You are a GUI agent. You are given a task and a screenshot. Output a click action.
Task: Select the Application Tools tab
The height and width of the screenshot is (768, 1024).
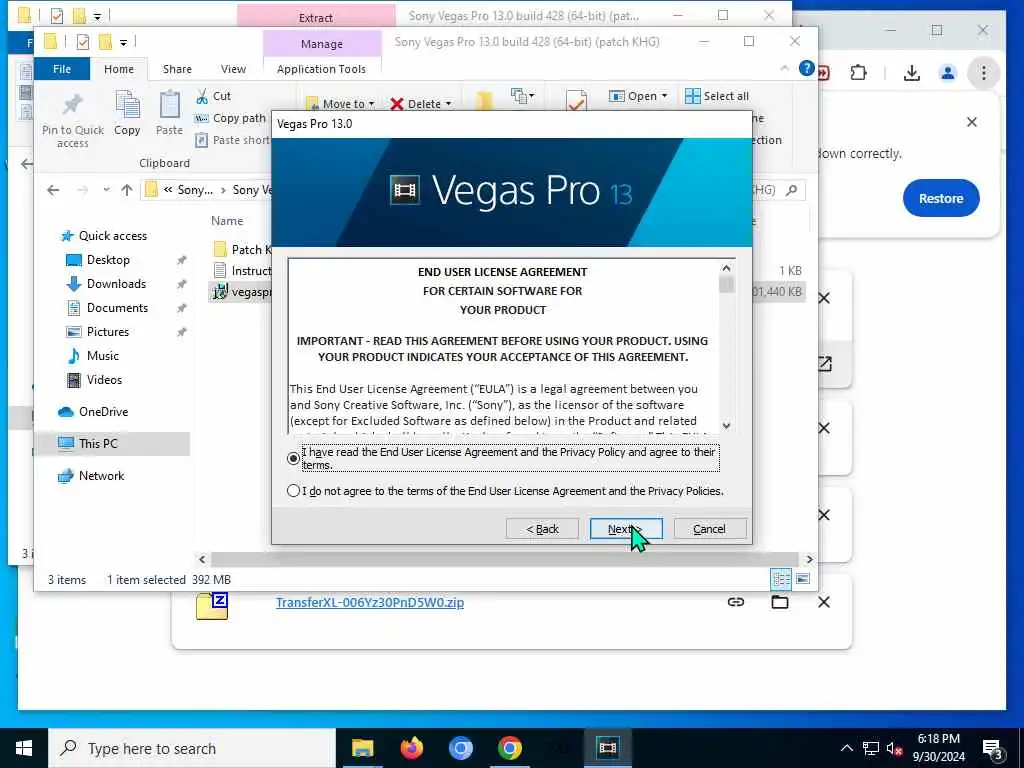(x=321, y=69)
